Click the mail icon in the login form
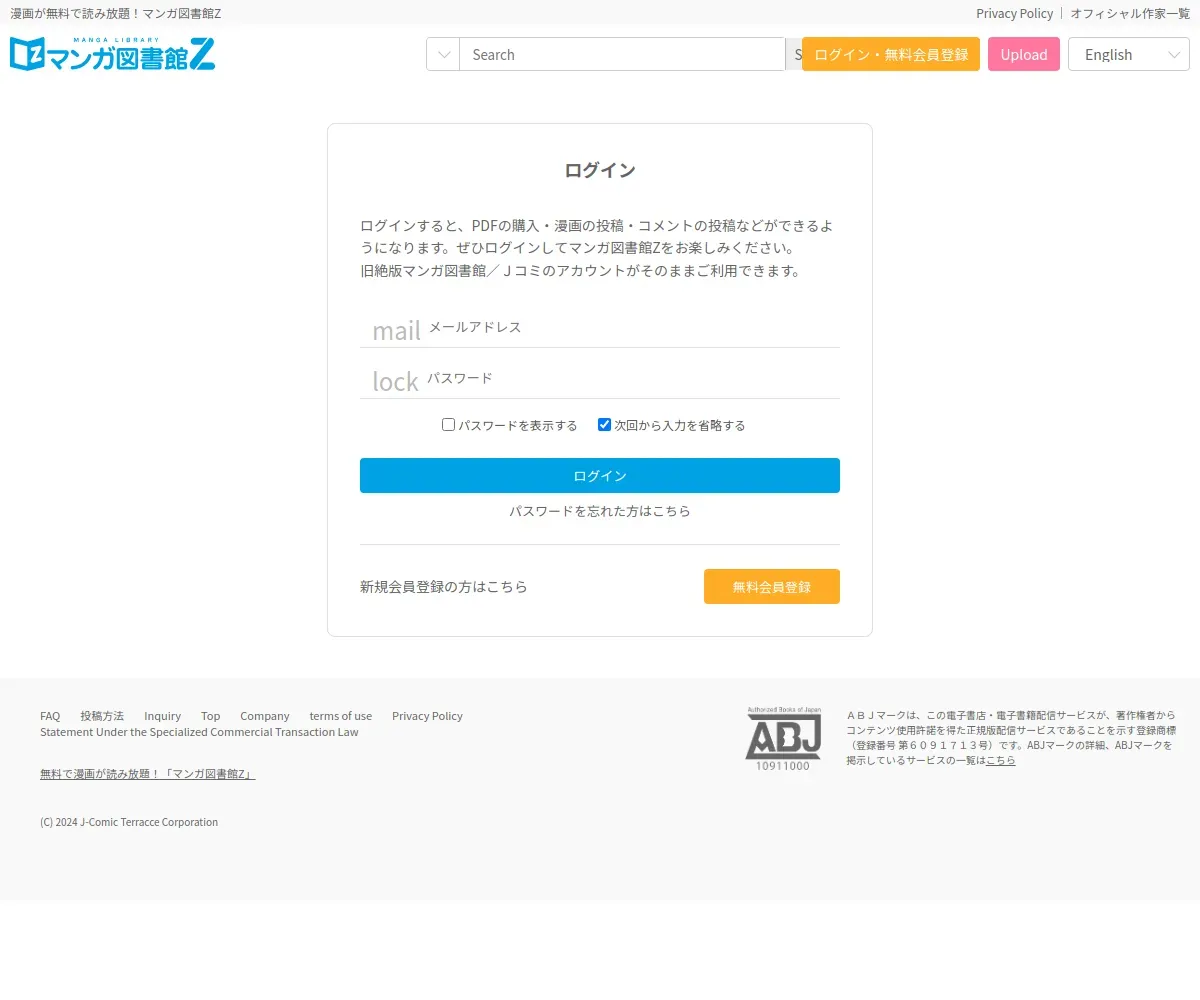The image size is (1200, 1000). pos(396,330)
